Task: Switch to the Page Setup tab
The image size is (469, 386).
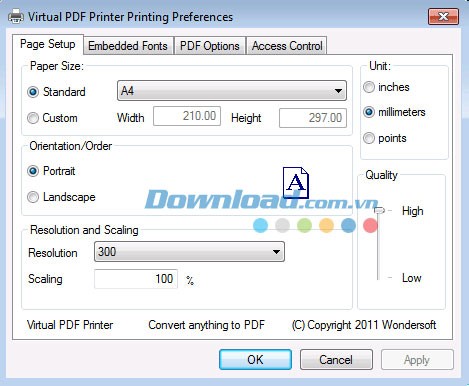Action: click(x=48, y=44)
